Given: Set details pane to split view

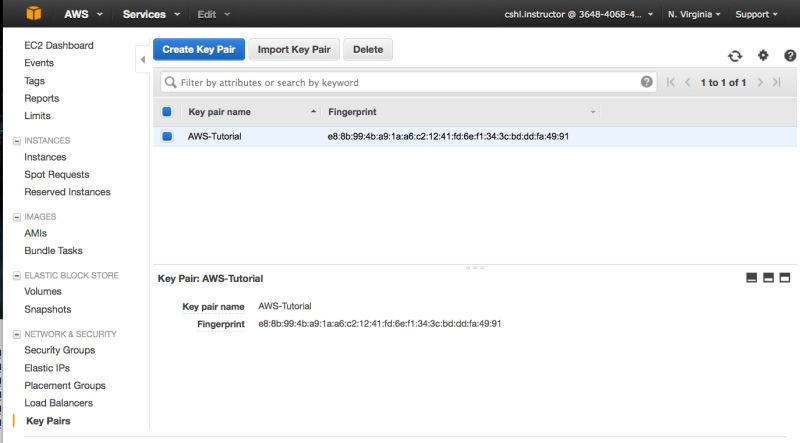Looking at the screenshot, I should [x=768, y=278].
